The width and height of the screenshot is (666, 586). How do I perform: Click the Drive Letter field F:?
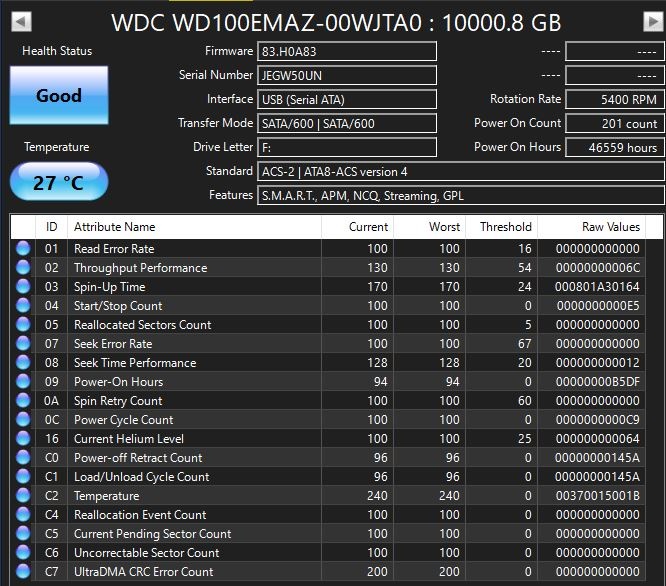click(x=347, y=147)
